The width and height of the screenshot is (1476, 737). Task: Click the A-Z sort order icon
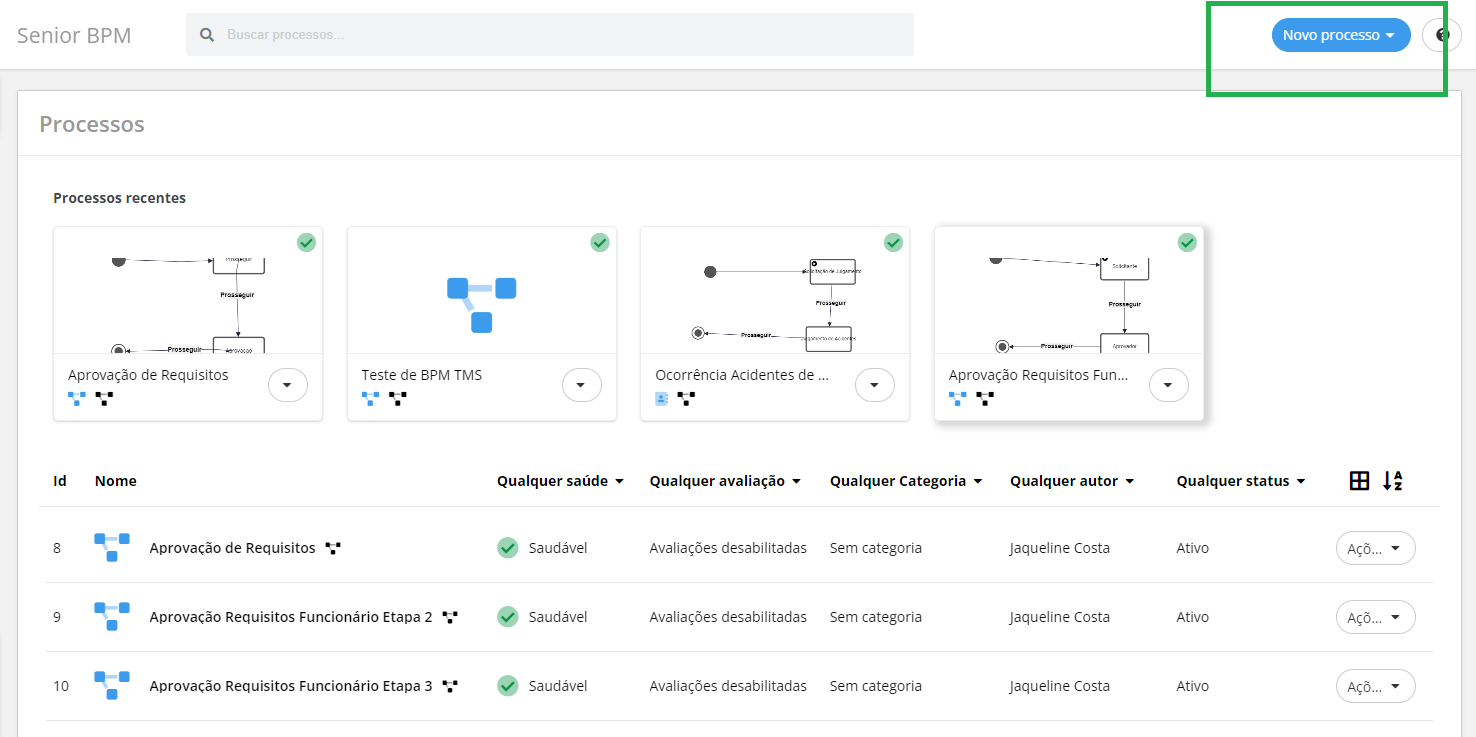pyautogui.click(x=1392, y=481)
